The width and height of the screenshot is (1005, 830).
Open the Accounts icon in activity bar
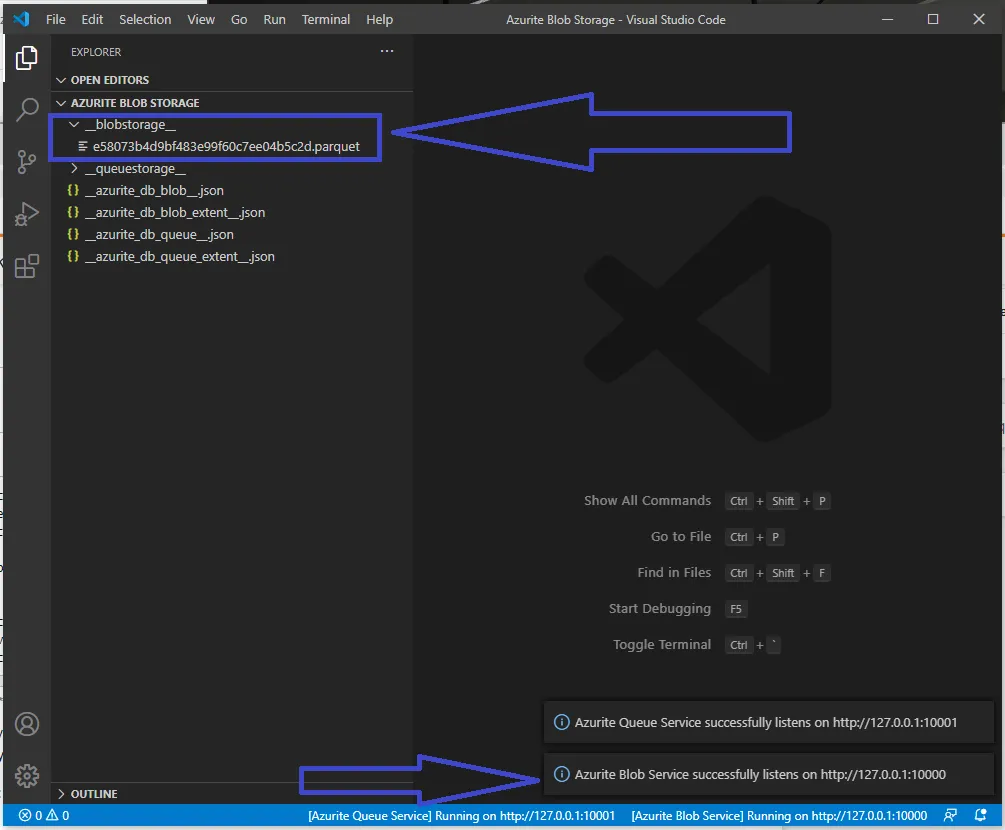(x=27, y=724)
